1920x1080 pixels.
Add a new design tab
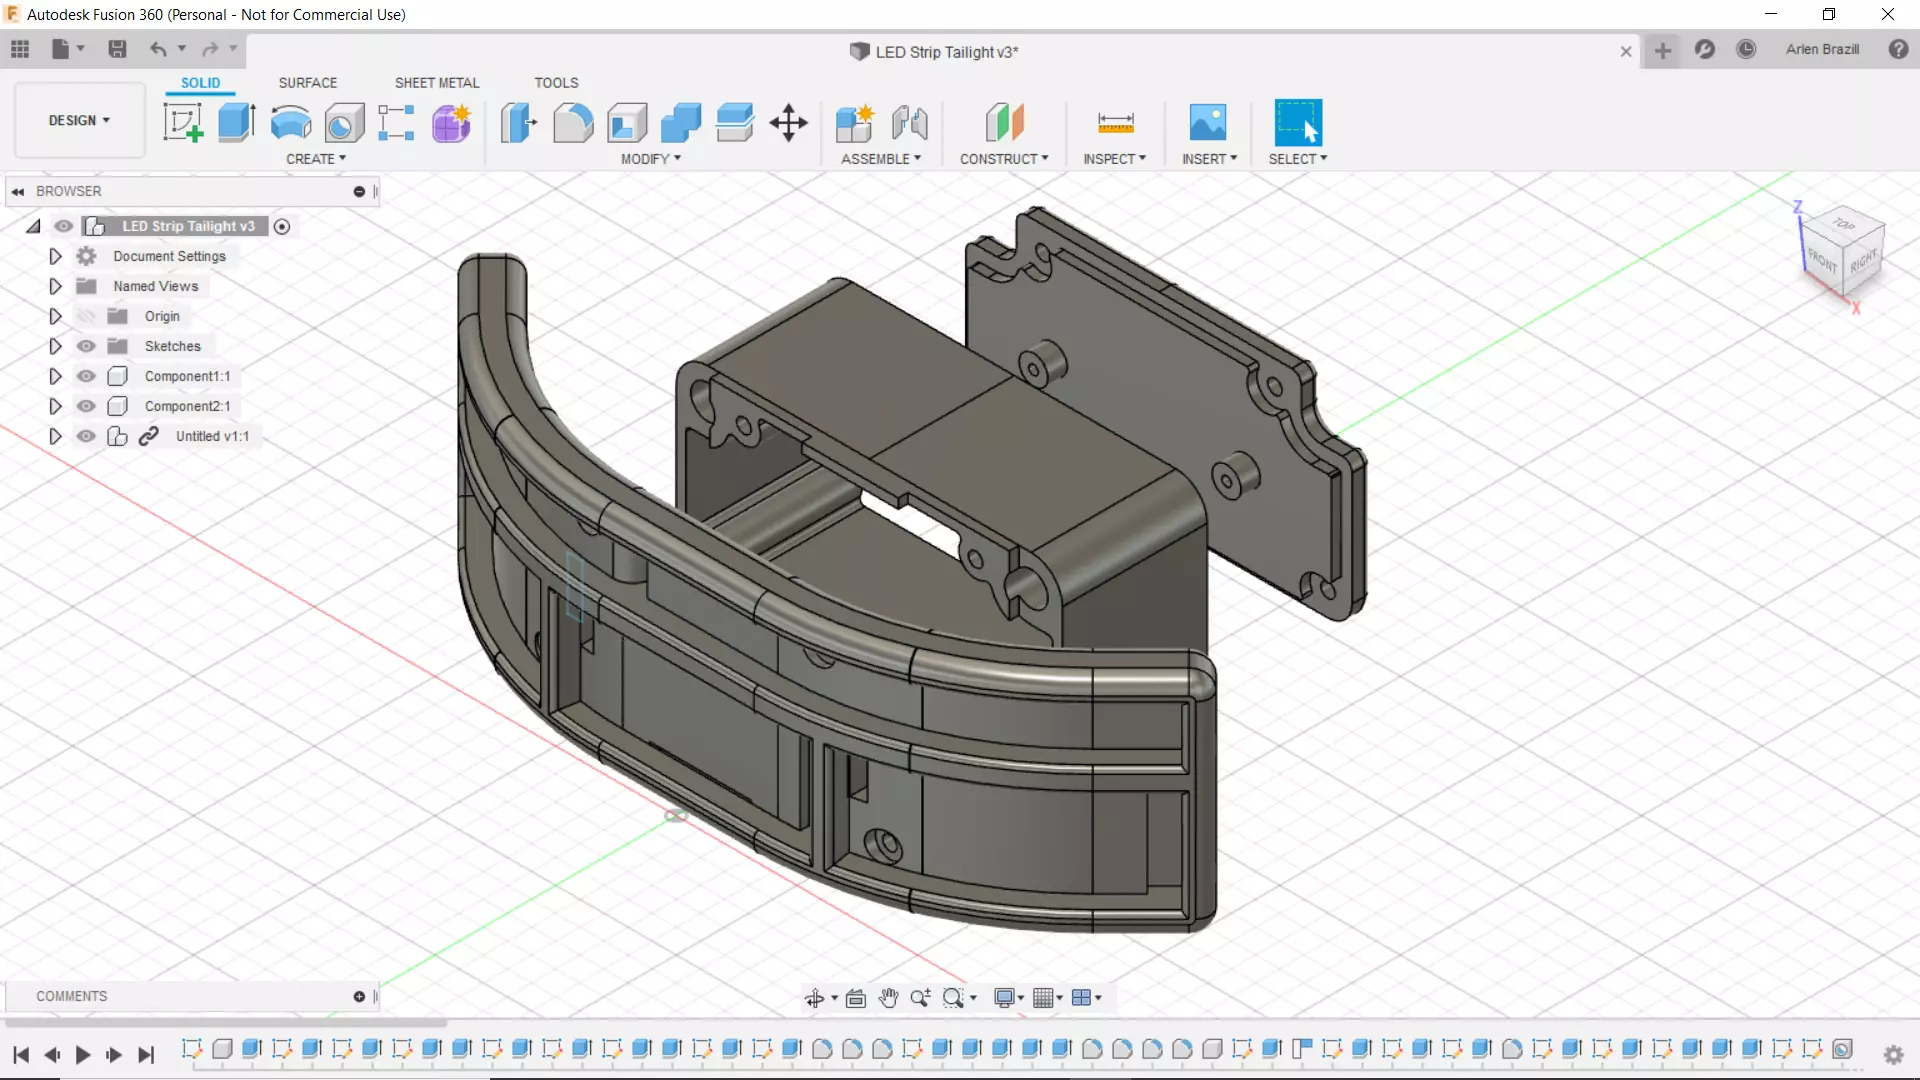(x=1662, y=51)
